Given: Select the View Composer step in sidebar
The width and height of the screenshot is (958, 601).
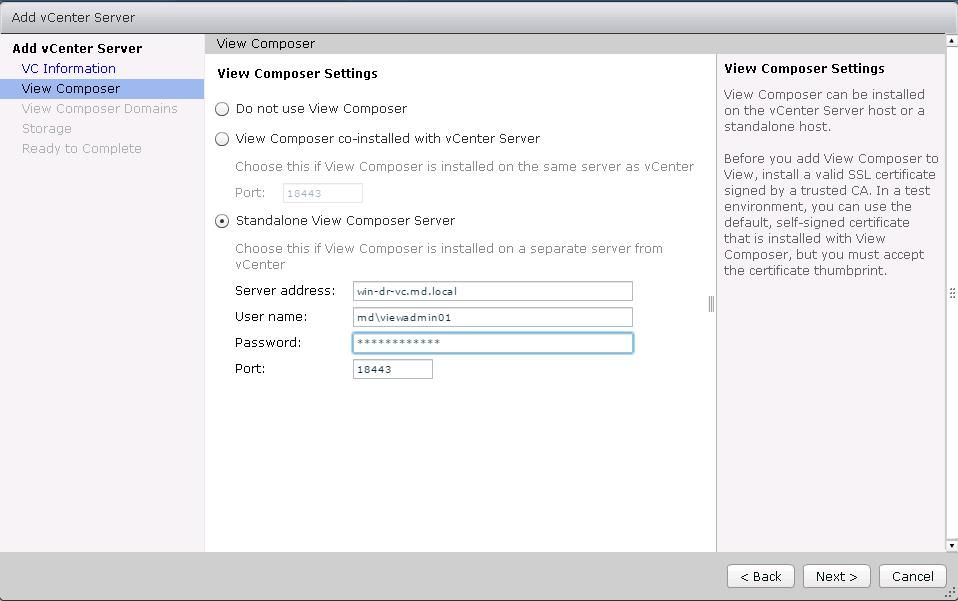Looking at the screenshot, I should click(x=71, y=88).
